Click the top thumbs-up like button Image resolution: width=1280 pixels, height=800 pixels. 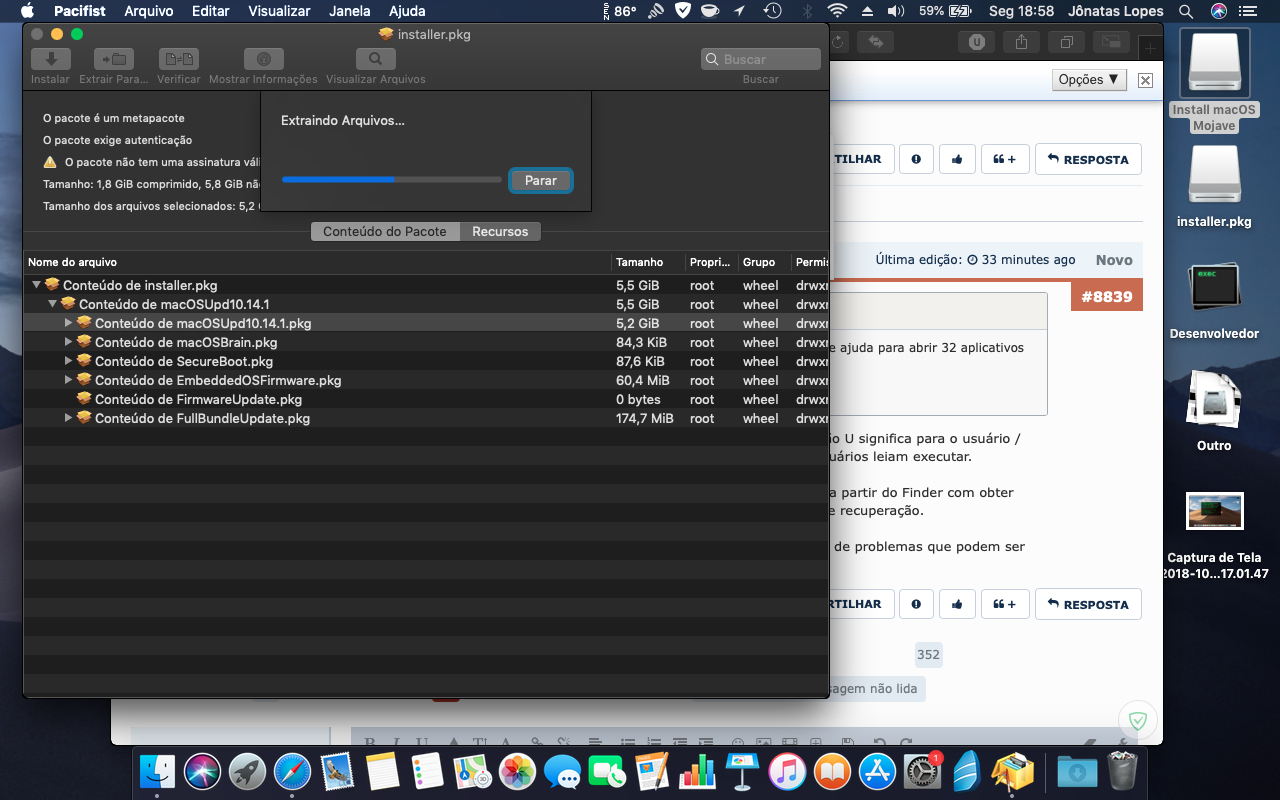point(957,159)
